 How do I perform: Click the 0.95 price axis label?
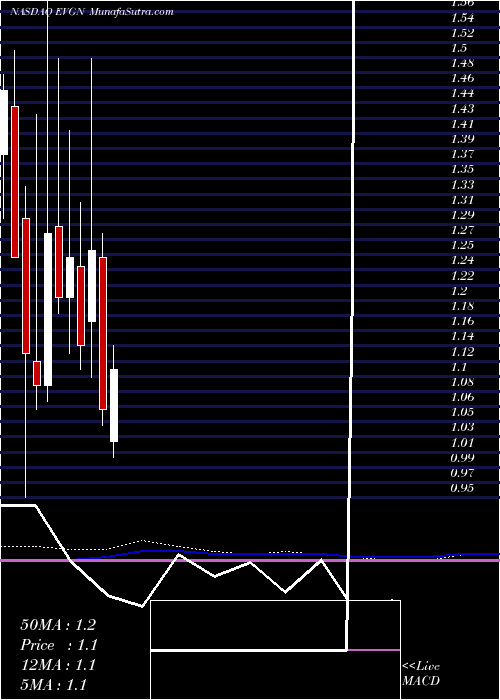click(462, 488)
